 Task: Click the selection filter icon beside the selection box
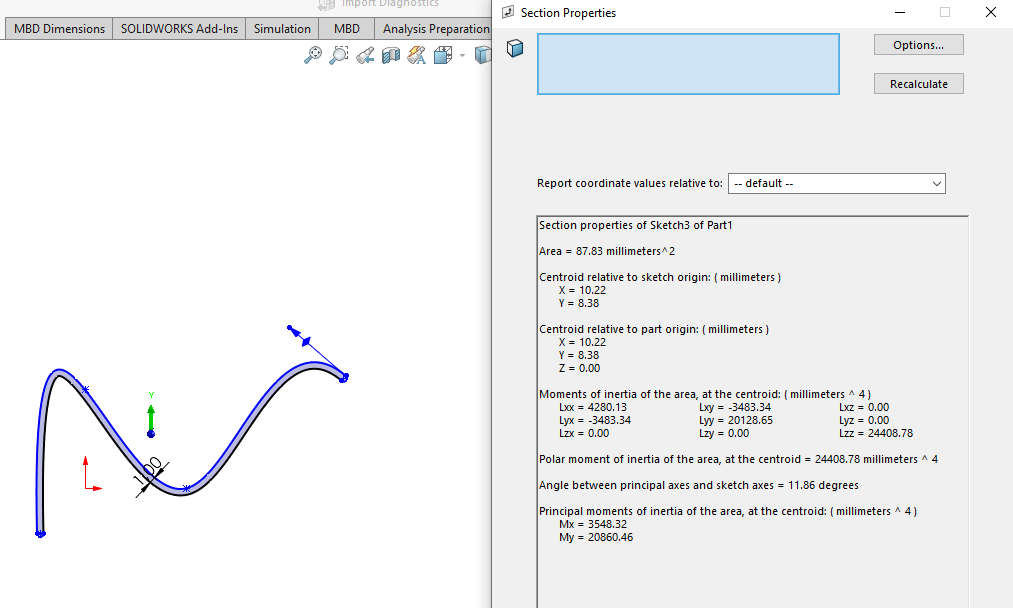(515, 48)
